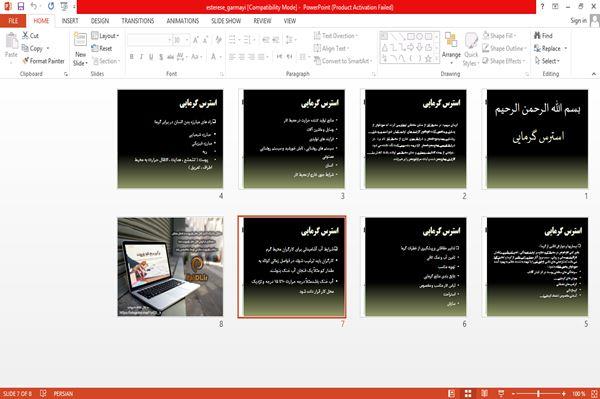Clear all formatting eraser icon
Viewport: 600px width, 399px height.
pos(218,40)
